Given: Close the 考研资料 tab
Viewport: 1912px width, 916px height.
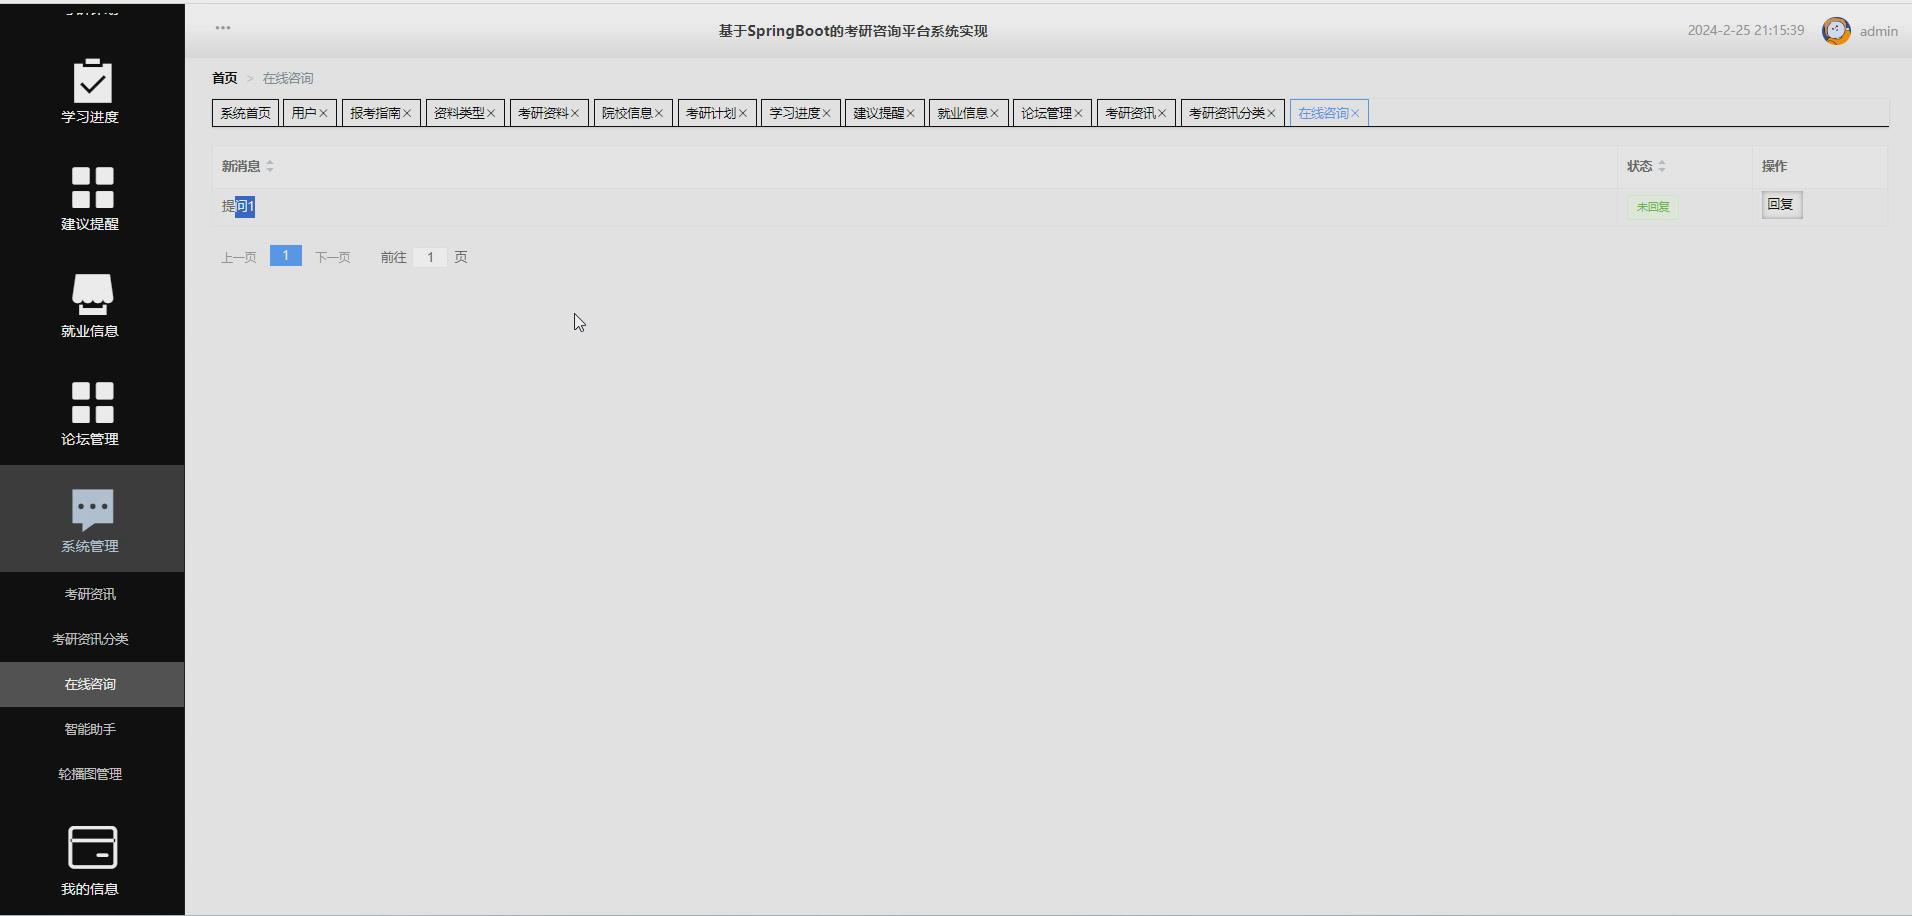Looking at the screenshot, I should tap(575, 113).
